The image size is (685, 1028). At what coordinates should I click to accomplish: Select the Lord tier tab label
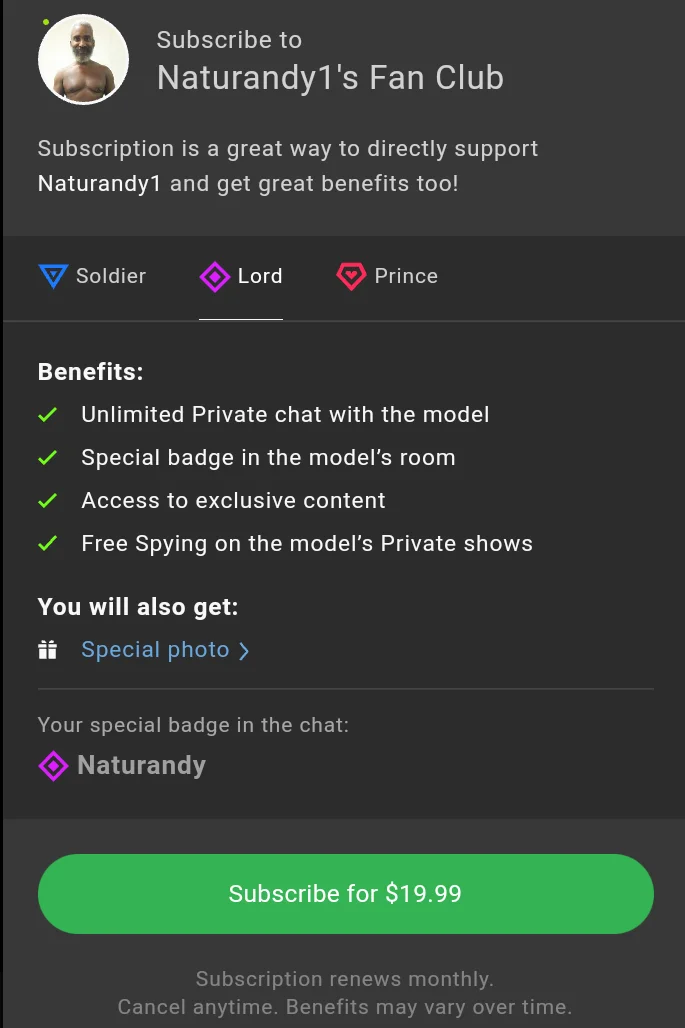click(x=260, y=276)
